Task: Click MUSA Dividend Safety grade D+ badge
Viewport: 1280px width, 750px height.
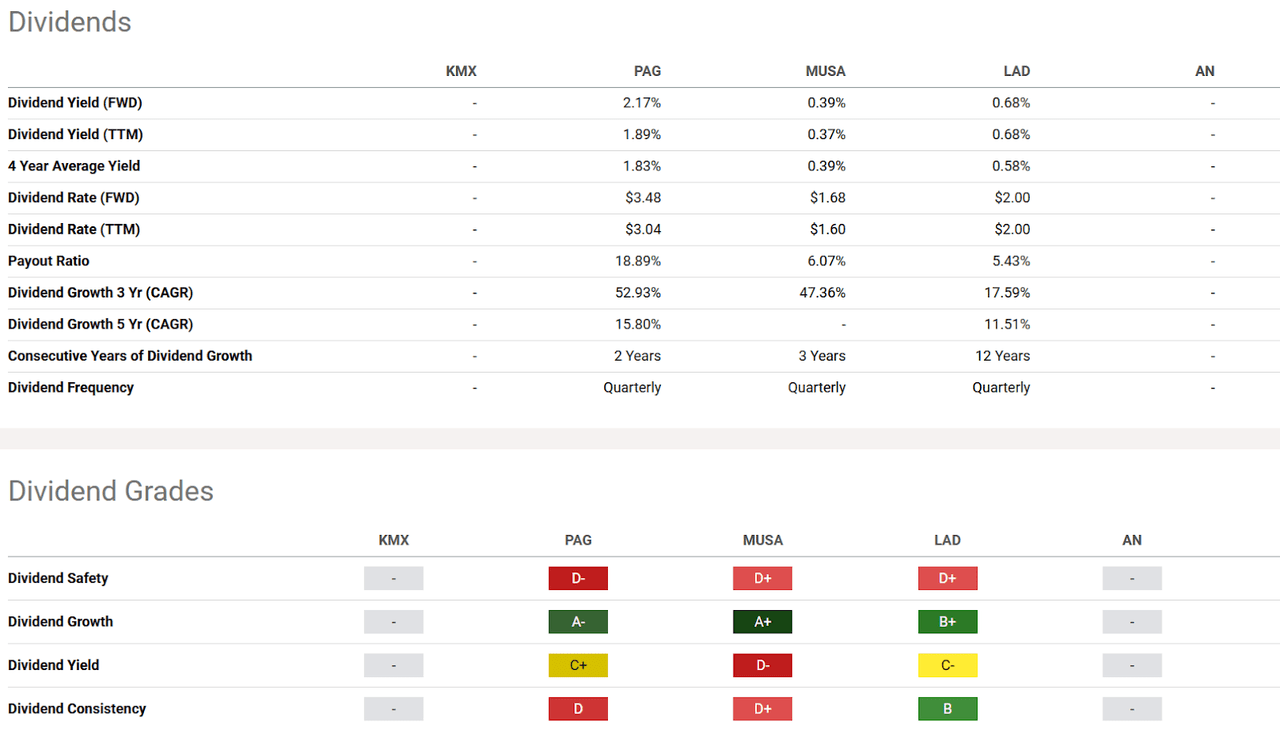Action: (x=763, y=578)
